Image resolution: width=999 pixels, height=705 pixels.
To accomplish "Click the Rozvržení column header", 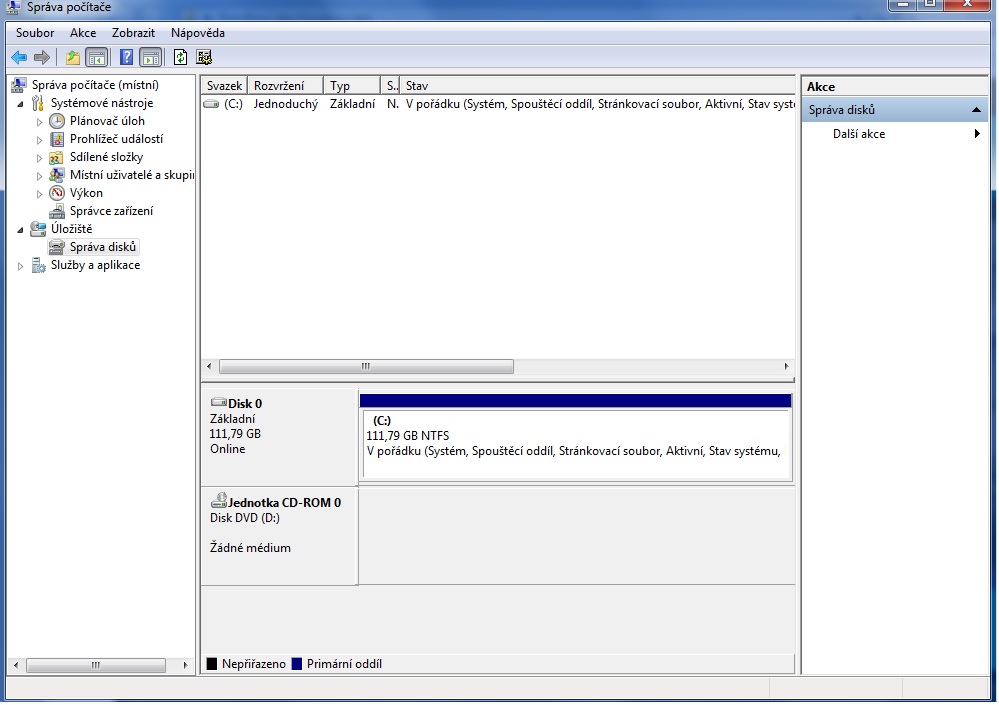I will (x=285, y=86).
